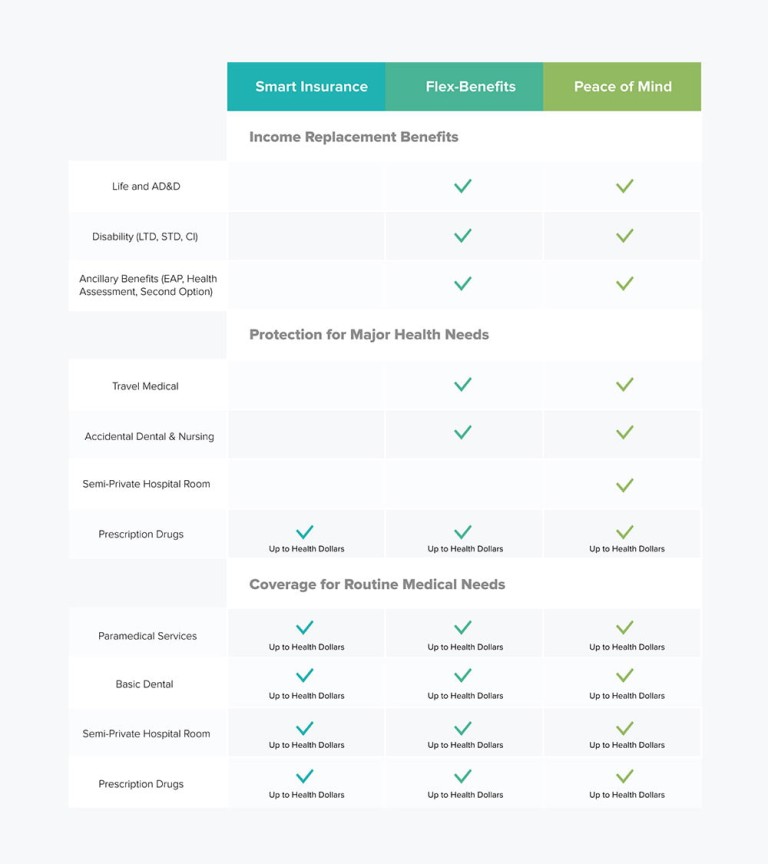Click the Peace of Mind checkmark for Ancillary Benefits
This screenshot has height=864, width=768.
(x=625, y=284)
